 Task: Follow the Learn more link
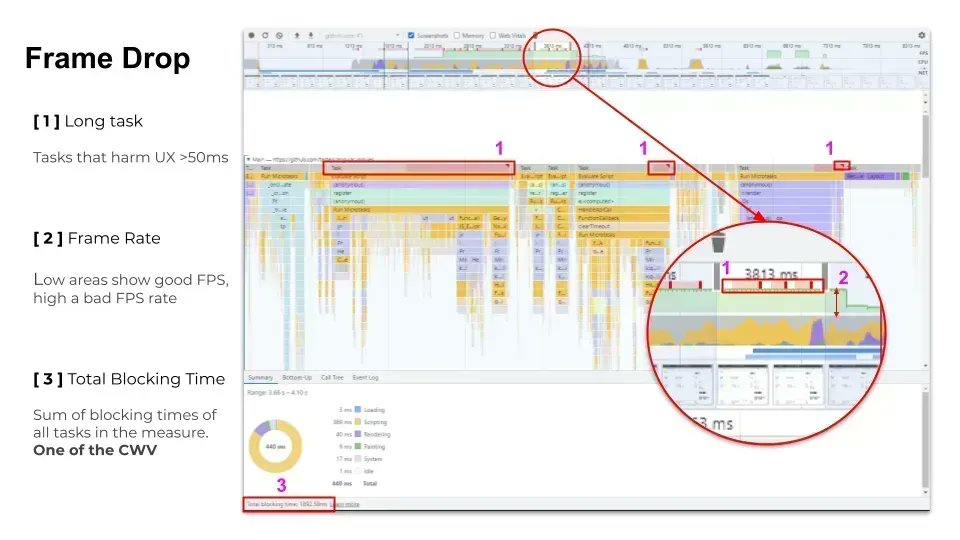[347, 504]
